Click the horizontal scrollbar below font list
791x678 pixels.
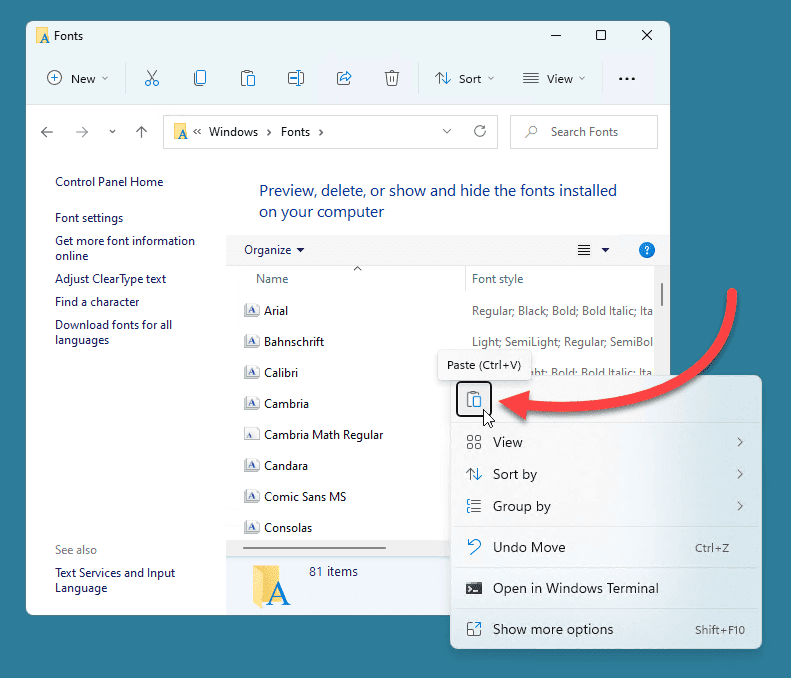point(314,547)
